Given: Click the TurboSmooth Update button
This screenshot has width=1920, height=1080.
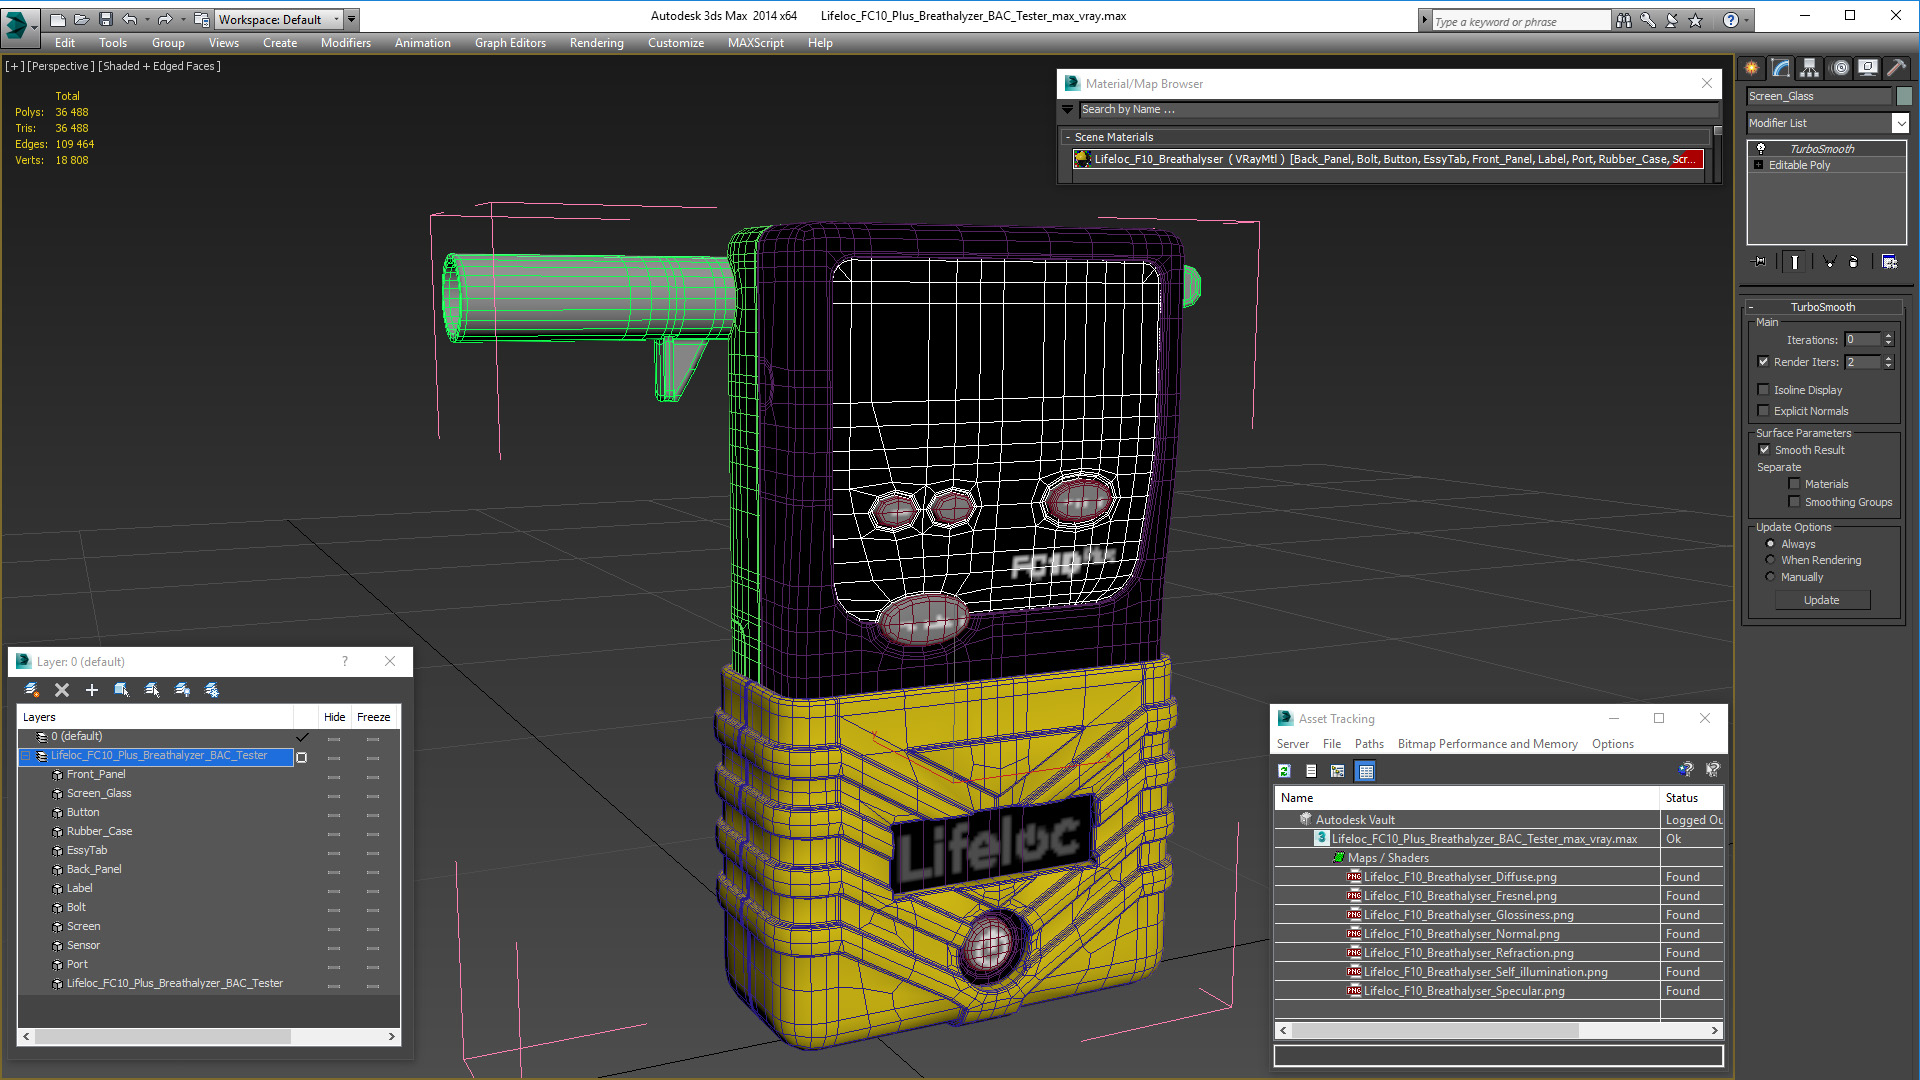Looking at the screenshot, I should click(1822, 600).
